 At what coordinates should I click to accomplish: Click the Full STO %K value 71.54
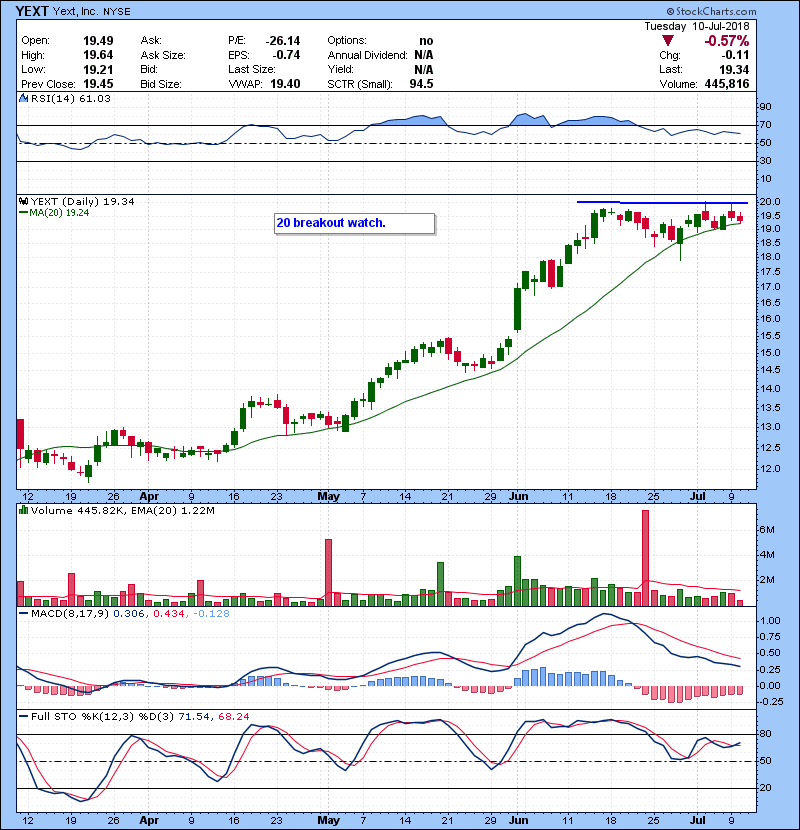[x=194, y=716]
